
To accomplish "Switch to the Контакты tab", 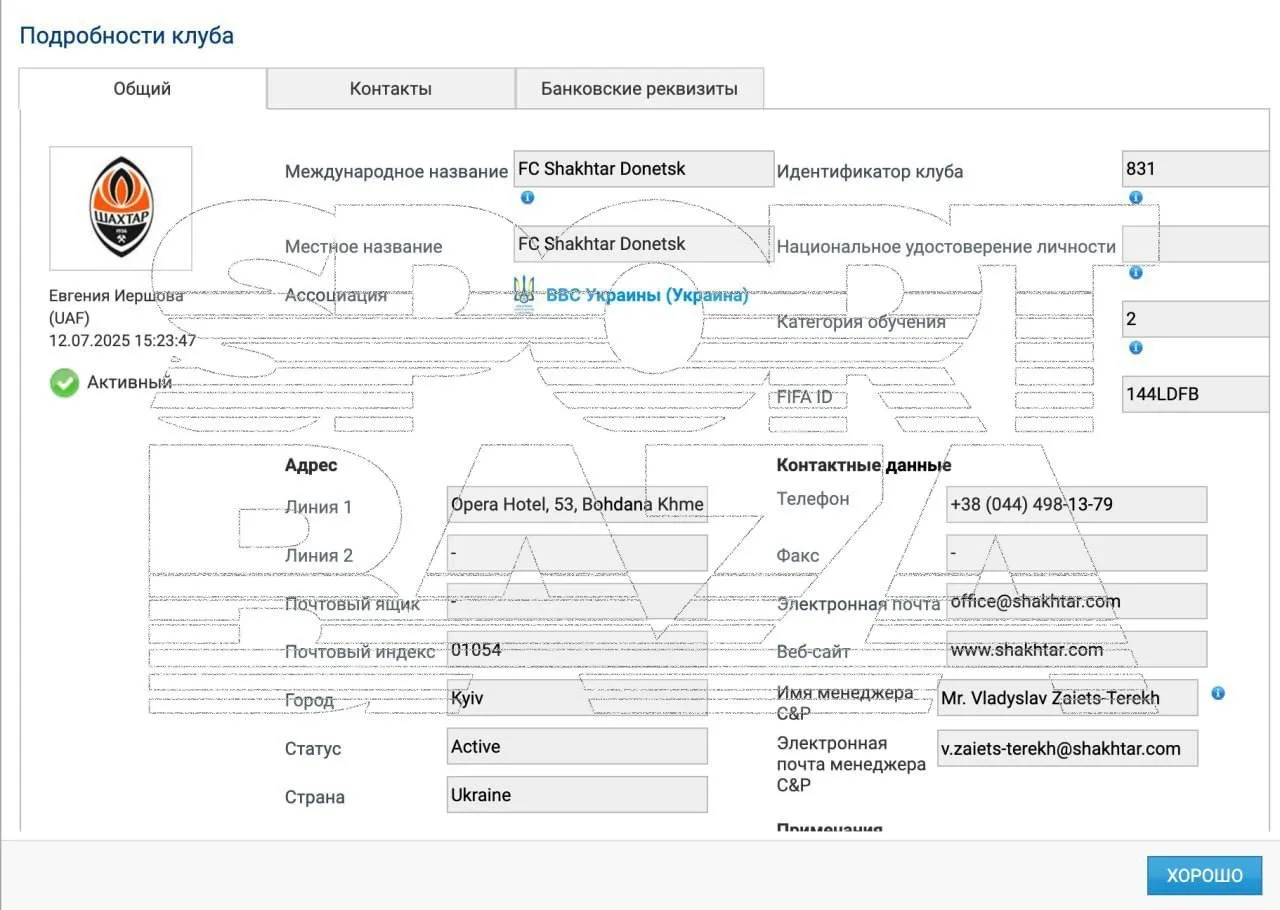I will point(391,89).
